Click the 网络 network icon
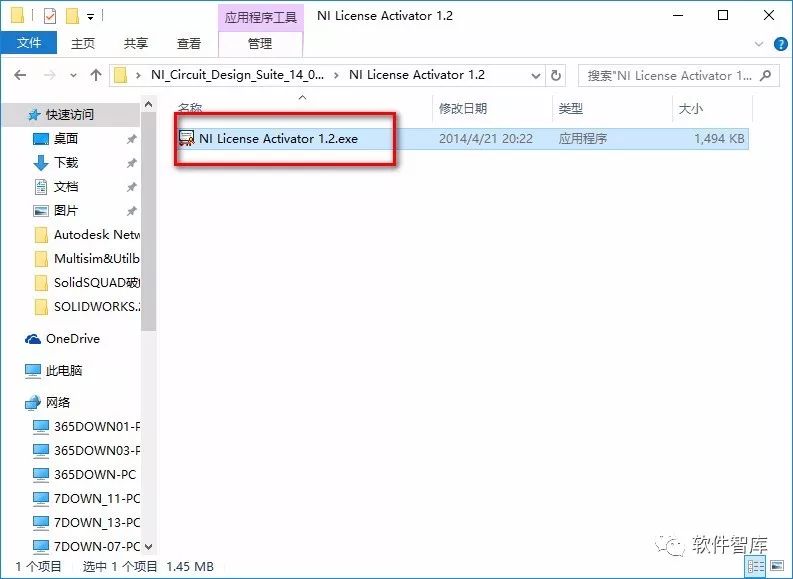Image resolution: width=793 pixels, height=579 pixels. click(33, 403)
